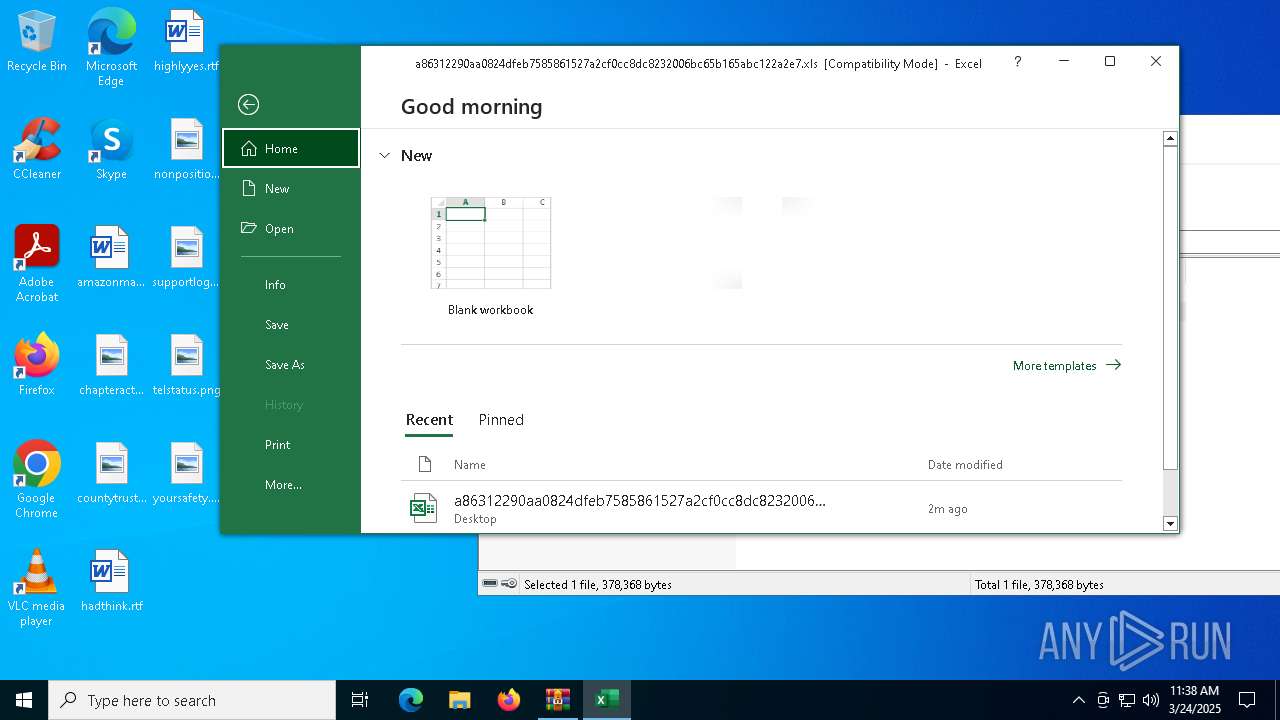Viewport: 1280px width, 720px height.
Task: Open Skype desktop shortcut
Action: pyautogui.click(x=111, y=149)
